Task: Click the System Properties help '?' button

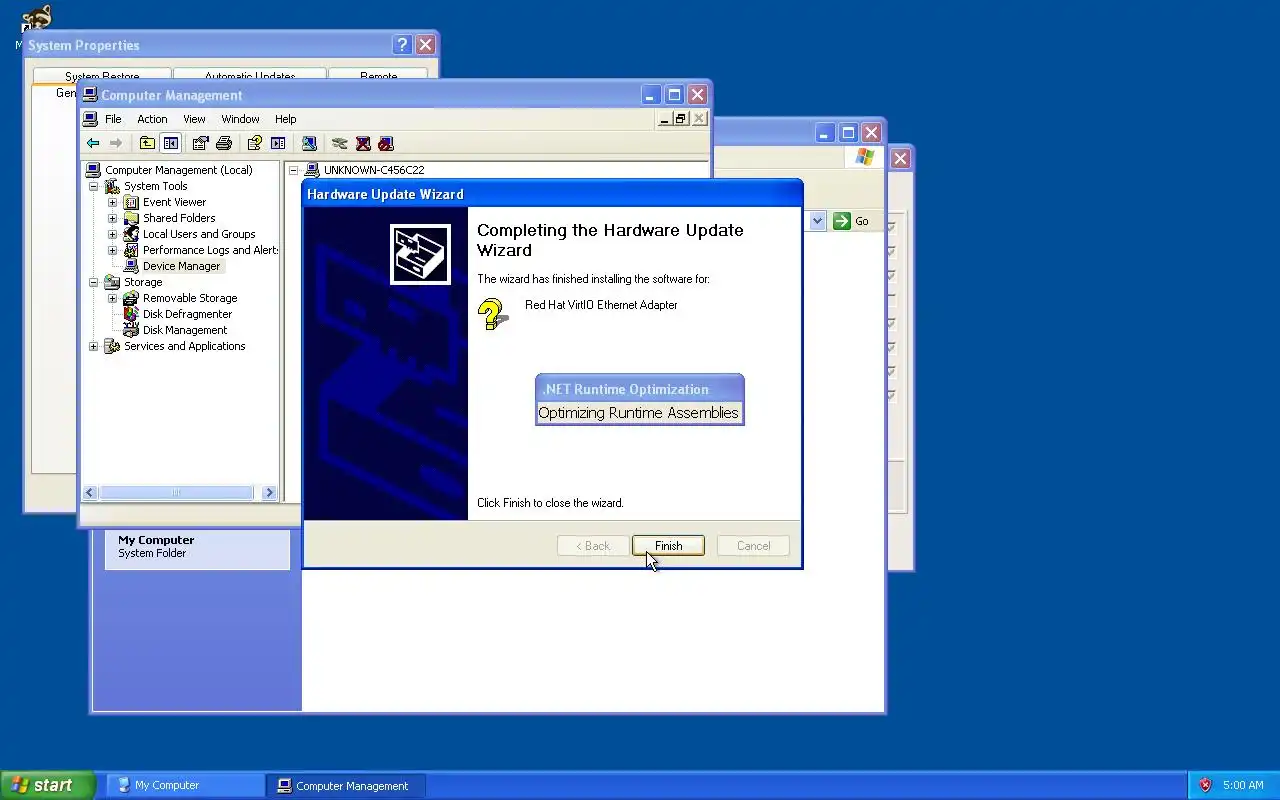Action: (402, 45)
